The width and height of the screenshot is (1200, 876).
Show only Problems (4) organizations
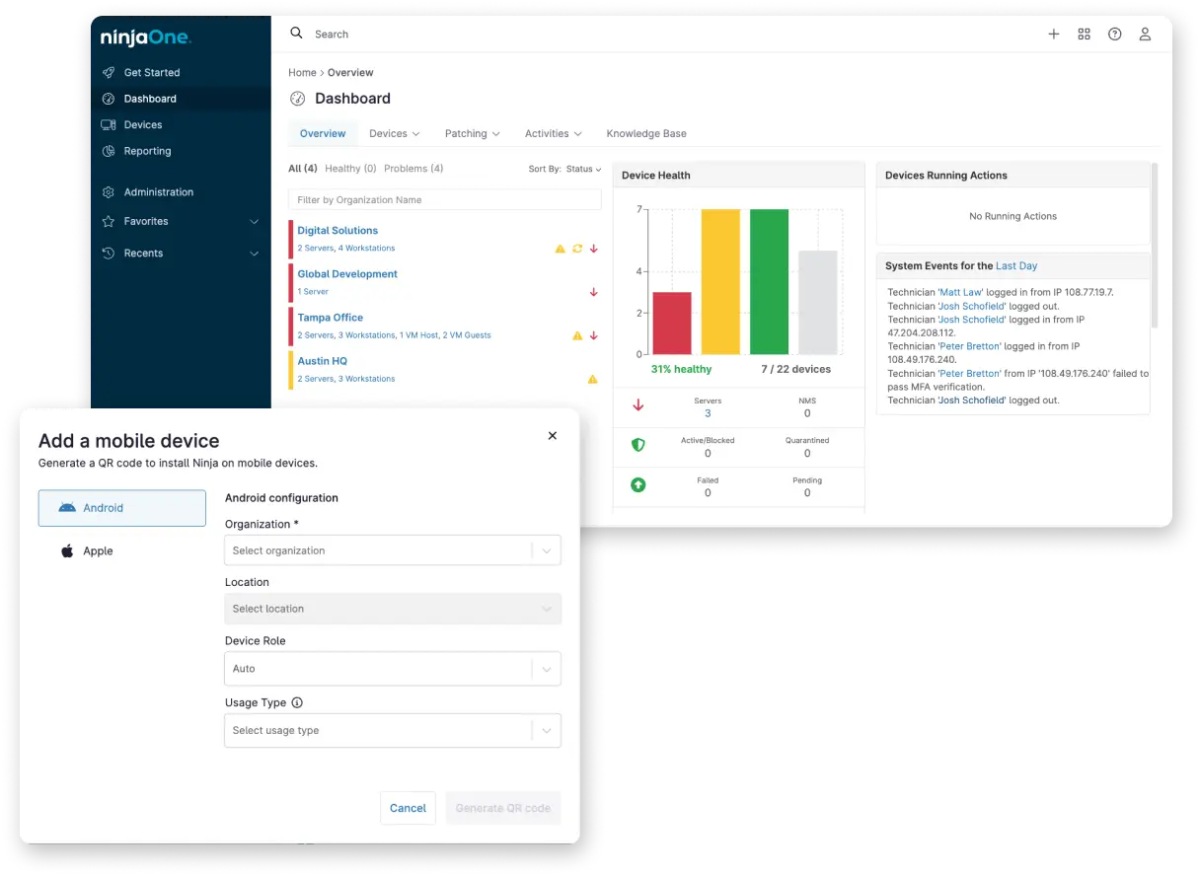(413, 169)
